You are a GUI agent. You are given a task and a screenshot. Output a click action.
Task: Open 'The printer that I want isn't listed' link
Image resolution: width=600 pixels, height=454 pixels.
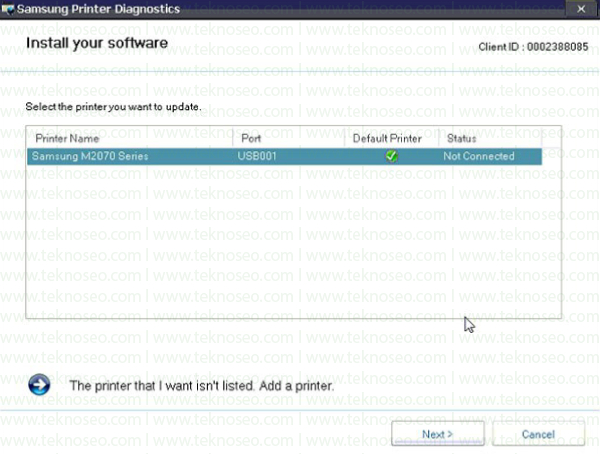click(x=202, y=385)
